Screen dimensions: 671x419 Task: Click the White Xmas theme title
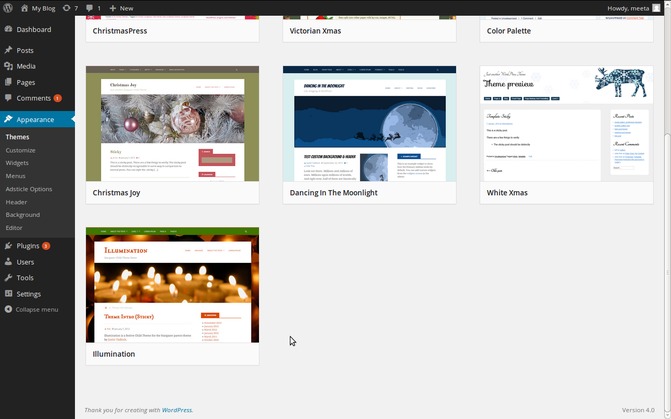click(x=507, y=193)
